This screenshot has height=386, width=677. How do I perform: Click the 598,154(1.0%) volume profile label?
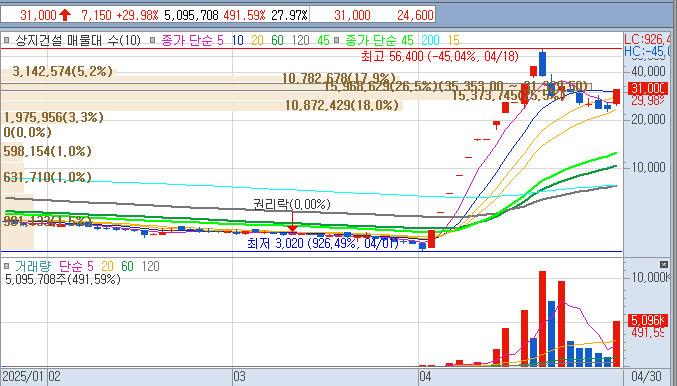coord(47,152)
